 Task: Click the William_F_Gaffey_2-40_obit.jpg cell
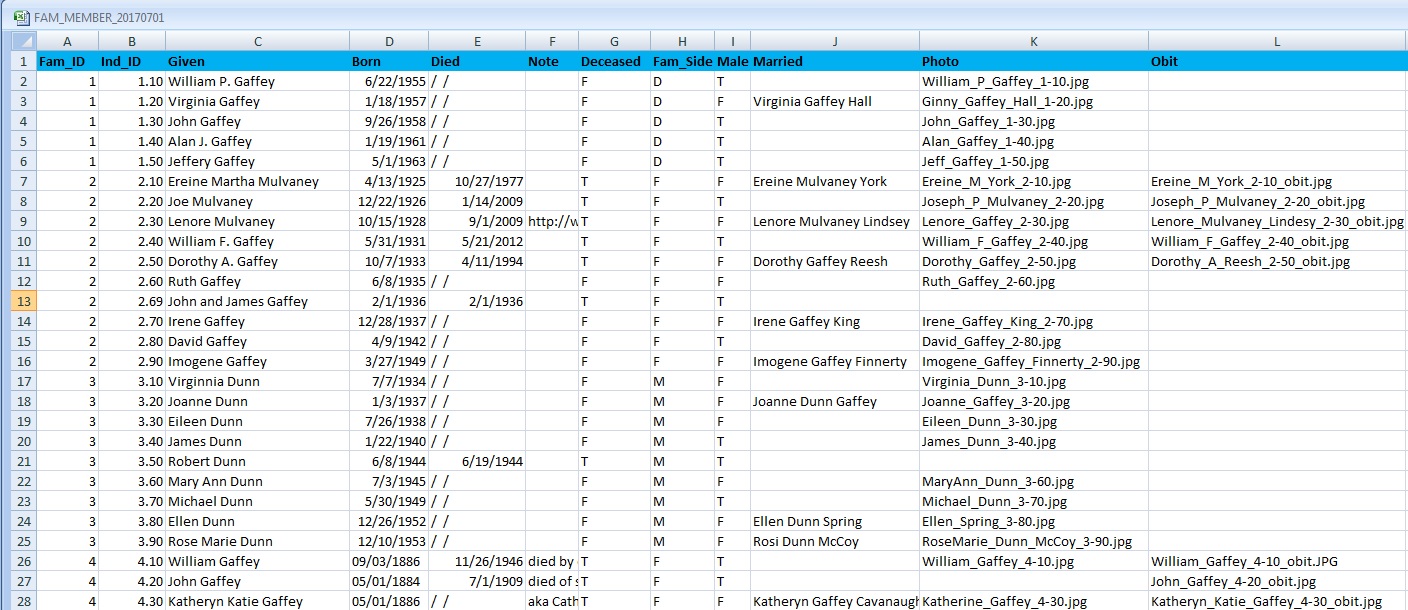click(1278, 241)
